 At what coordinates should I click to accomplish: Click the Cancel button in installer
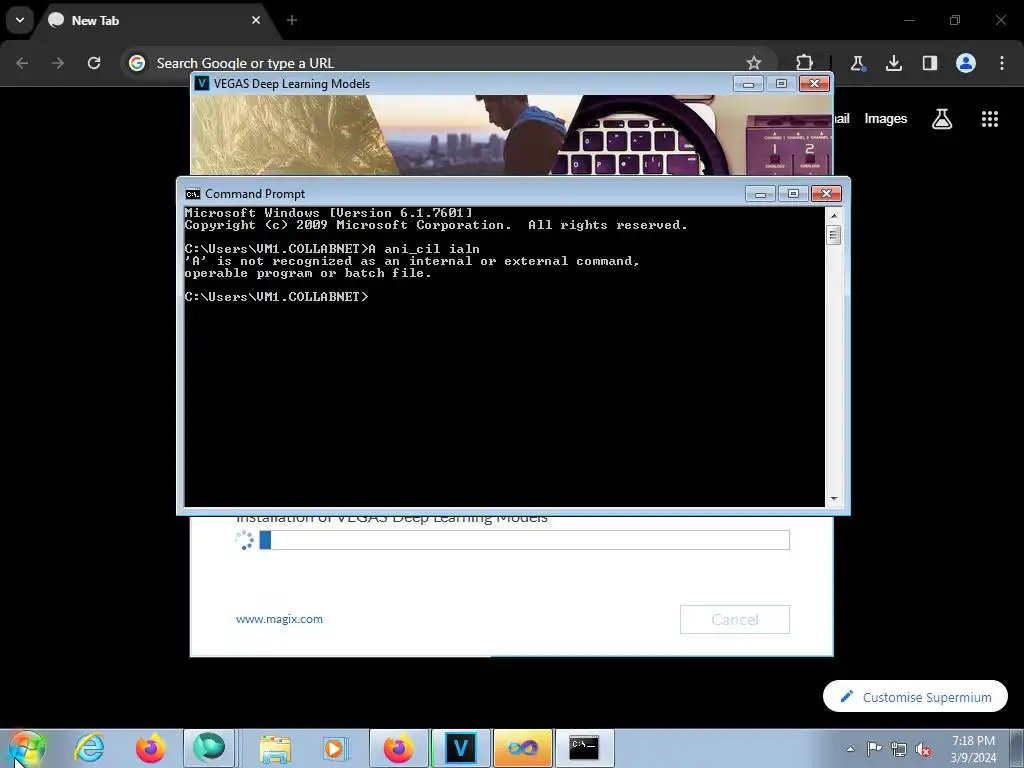pyautogui.click(x=735, y=619)
